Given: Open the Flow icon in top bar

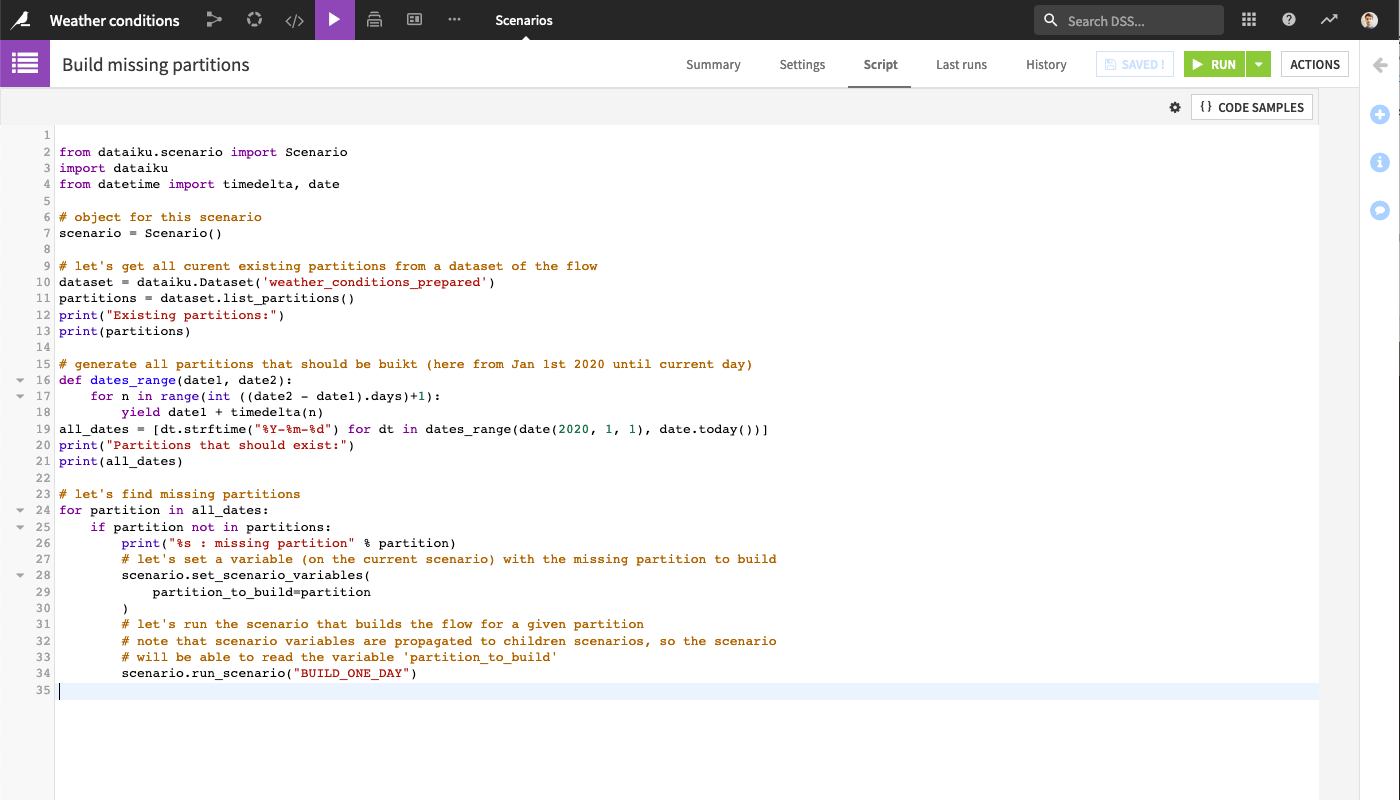Looking at the screenshot, I should pyautogui.click(x=214, y=20).
